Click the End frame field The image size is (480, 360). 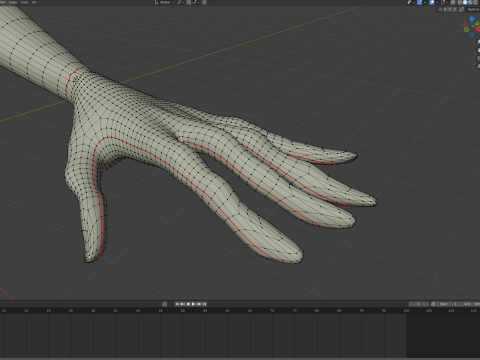(471, 304)
